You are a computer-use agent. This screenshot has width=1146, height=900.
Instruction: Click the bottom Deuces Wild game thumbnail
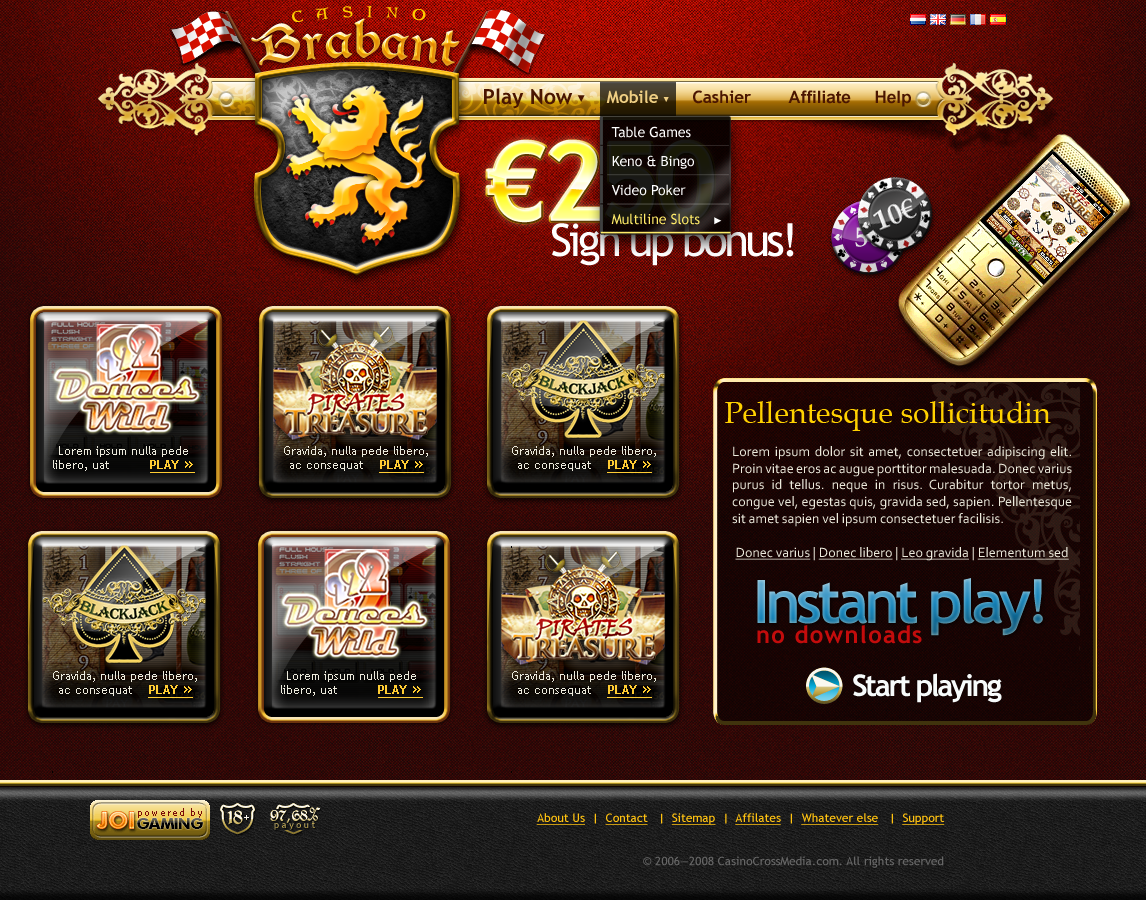[354, 627]
